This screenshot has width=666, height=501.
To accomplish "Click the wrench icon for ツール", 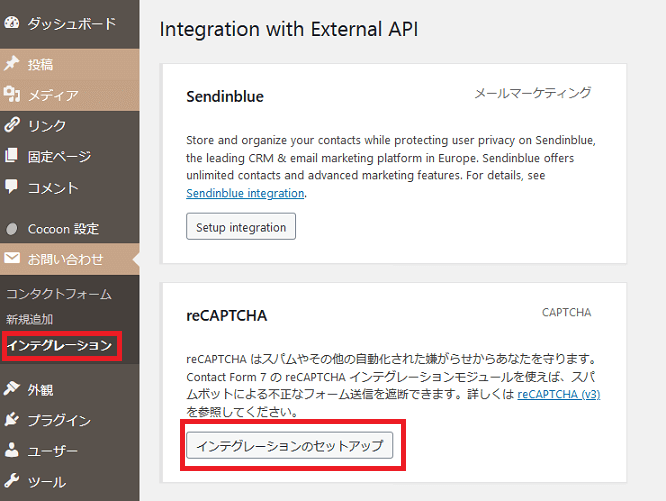I will 11,481.
